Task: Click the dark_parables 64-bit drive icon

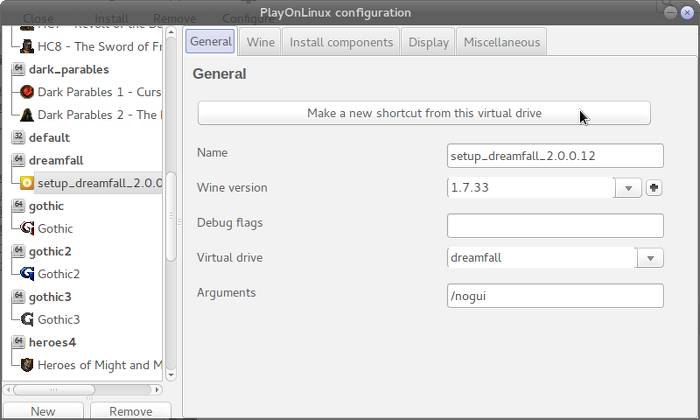Action: point(18,69)
